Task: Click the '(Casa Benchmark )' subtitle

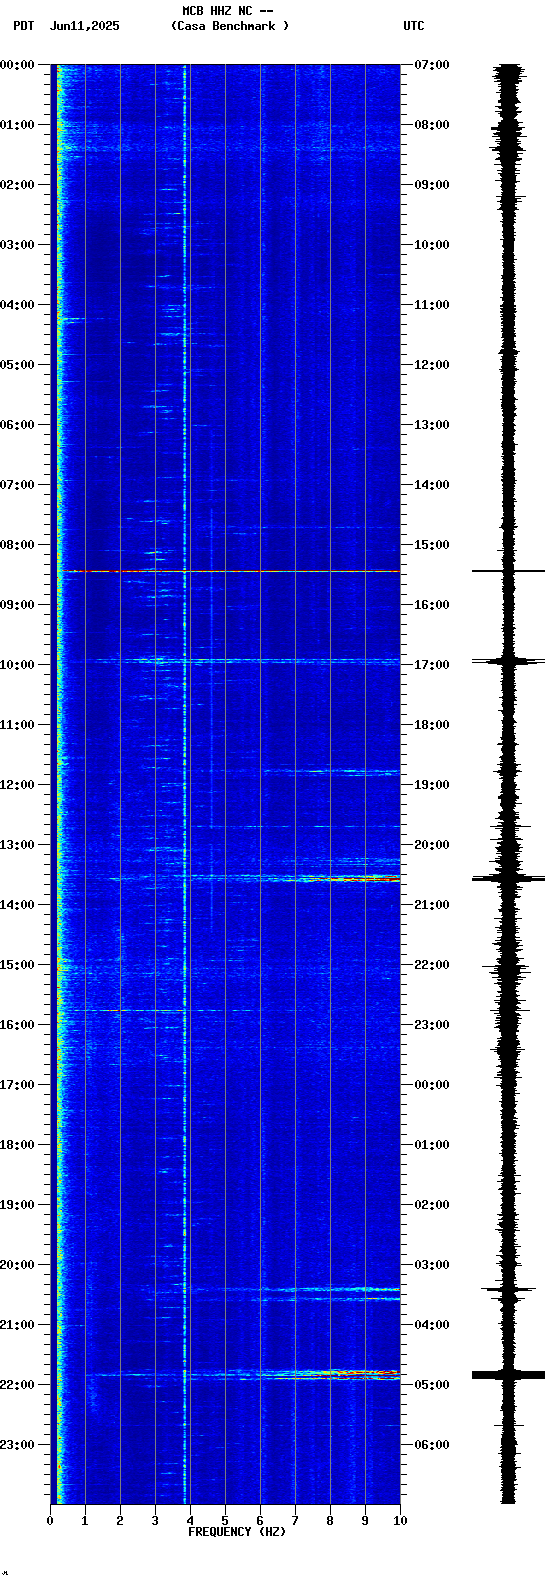Action: pyautogui.click(x=230, y=26)
